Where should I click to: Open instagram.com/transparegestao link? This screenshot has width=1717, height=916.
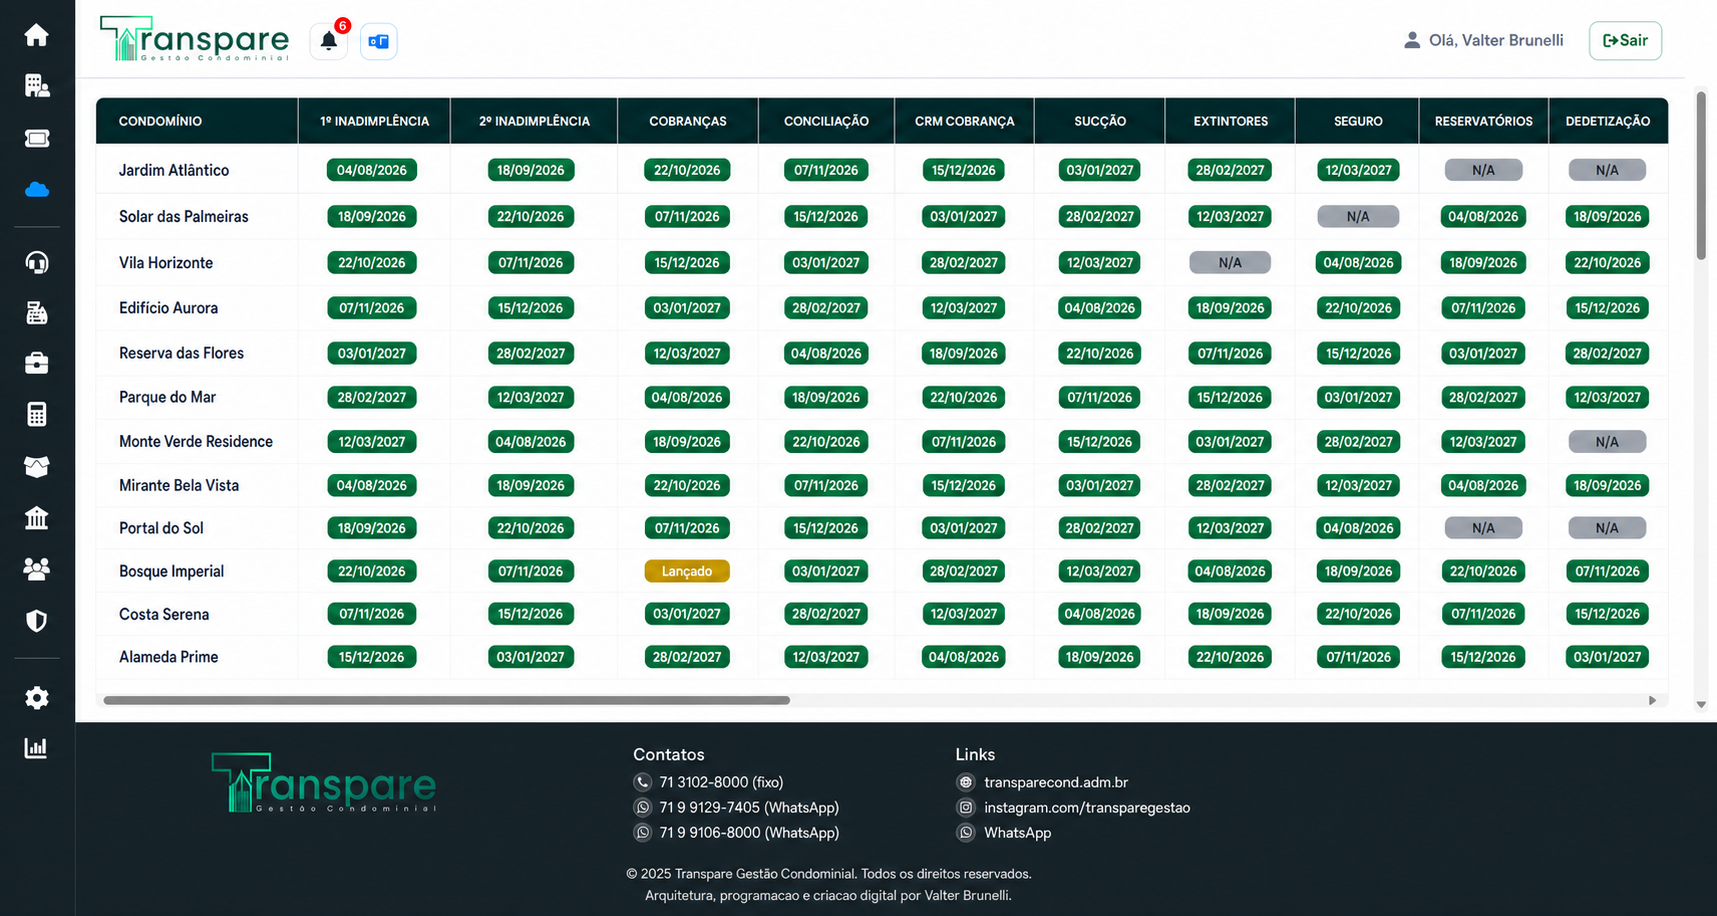pyautogui.click(x=1087, y=807)
